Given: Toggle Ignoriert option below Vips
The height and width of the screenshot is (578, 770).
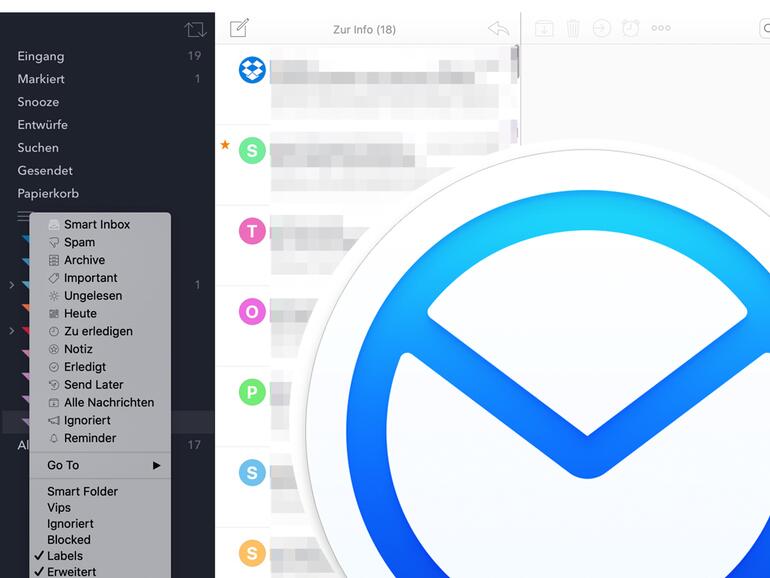Looking at the screenshot, I should tap(100, 523).
